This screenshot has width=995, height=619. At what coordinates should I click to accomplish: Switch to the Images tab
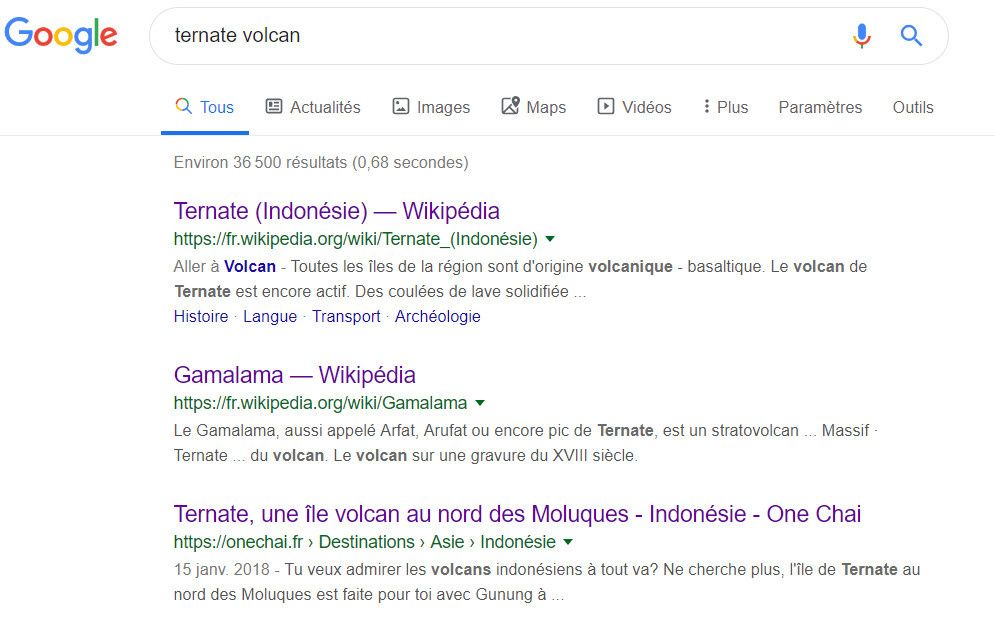click(432, 107)
